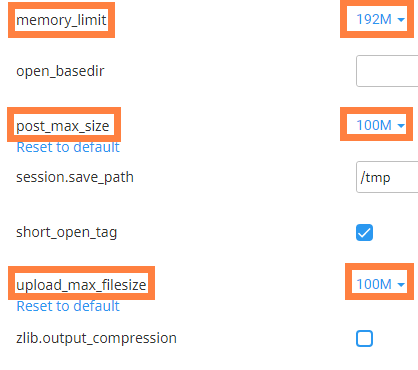The width and height of the screenshot is (418, 370).
Task: Reset post_max_size to default
Action: pyautogui.click(x=68, y=147)
